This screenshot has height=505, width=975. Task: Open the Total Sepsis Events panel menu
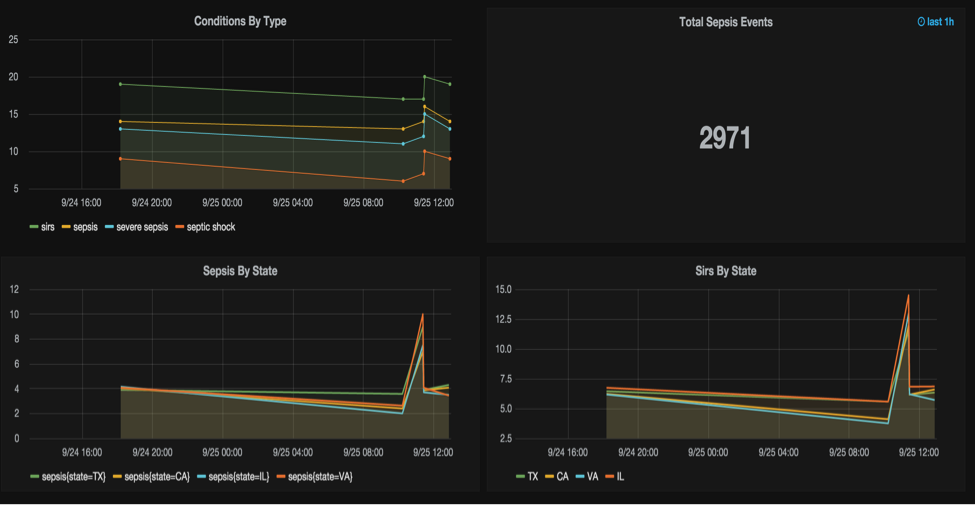coord(725,21)
